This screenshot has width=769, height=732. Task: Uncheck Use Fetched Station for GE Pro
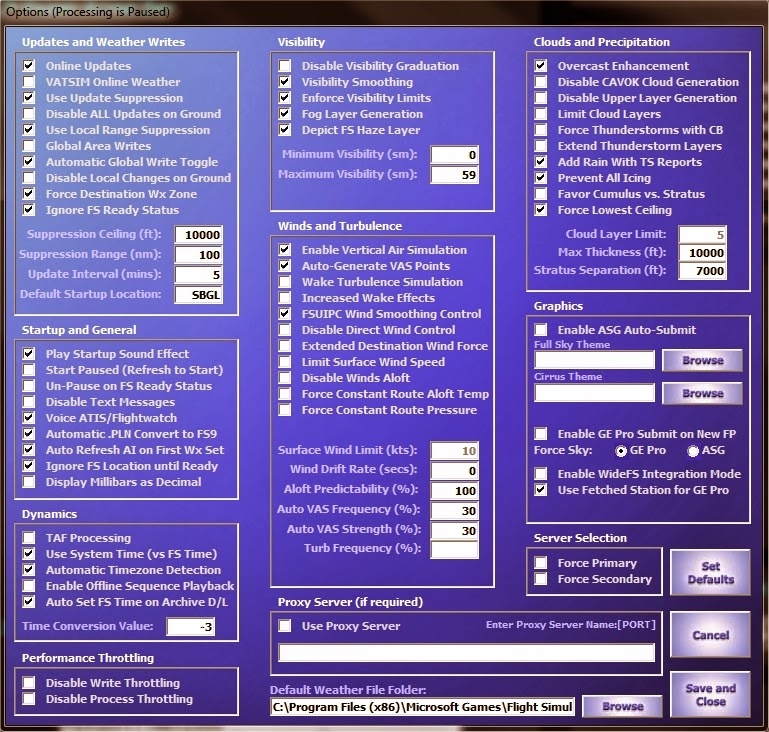tap(540, 490)
